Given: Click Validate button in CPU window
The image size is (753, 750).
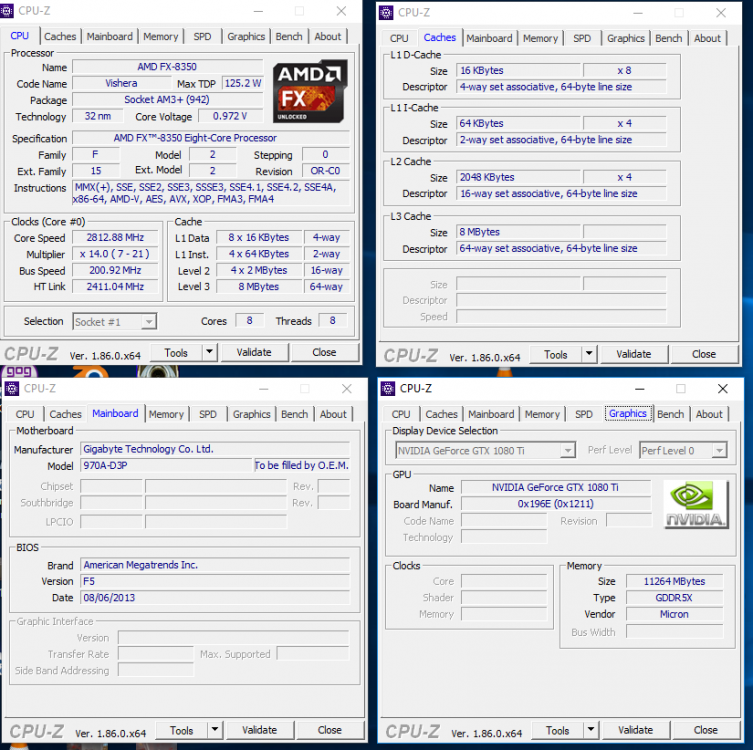Looking at the screenshot, I should 254,352.
